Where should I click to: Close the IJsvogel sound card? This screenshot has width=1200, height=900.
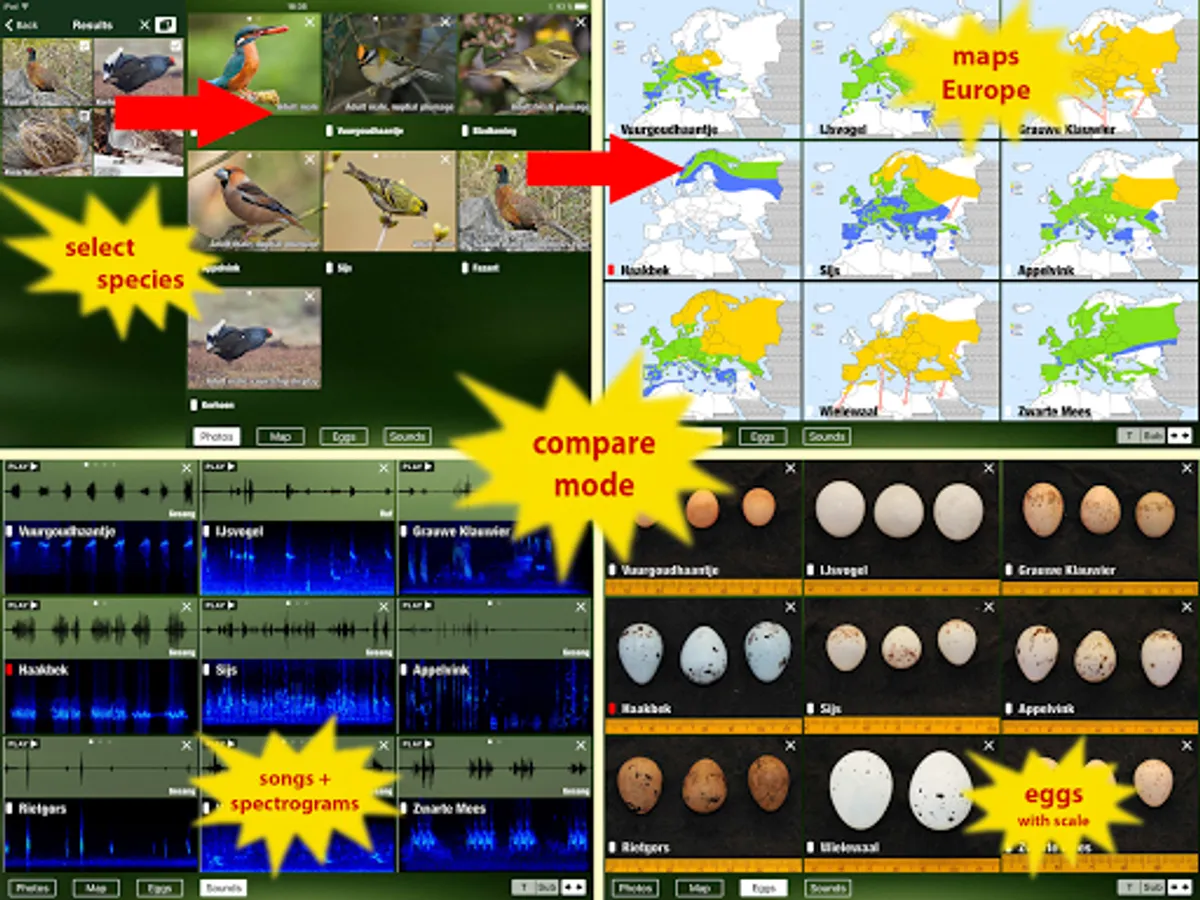tap(384, 468)
